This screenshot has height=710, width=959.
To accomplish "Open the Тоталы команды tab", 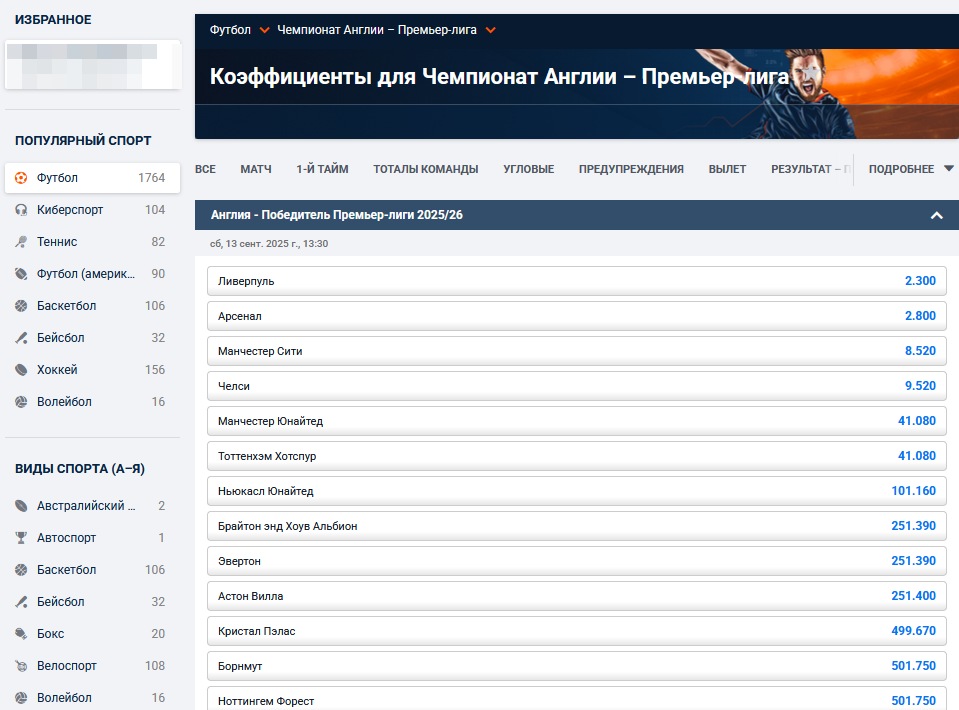I will 425,169.
